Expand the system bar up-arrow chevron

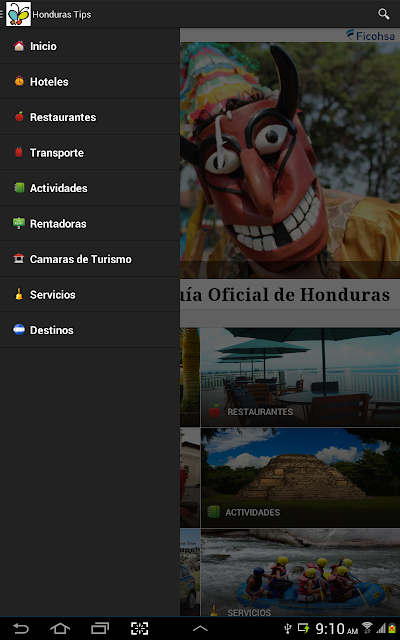(200, 629)
